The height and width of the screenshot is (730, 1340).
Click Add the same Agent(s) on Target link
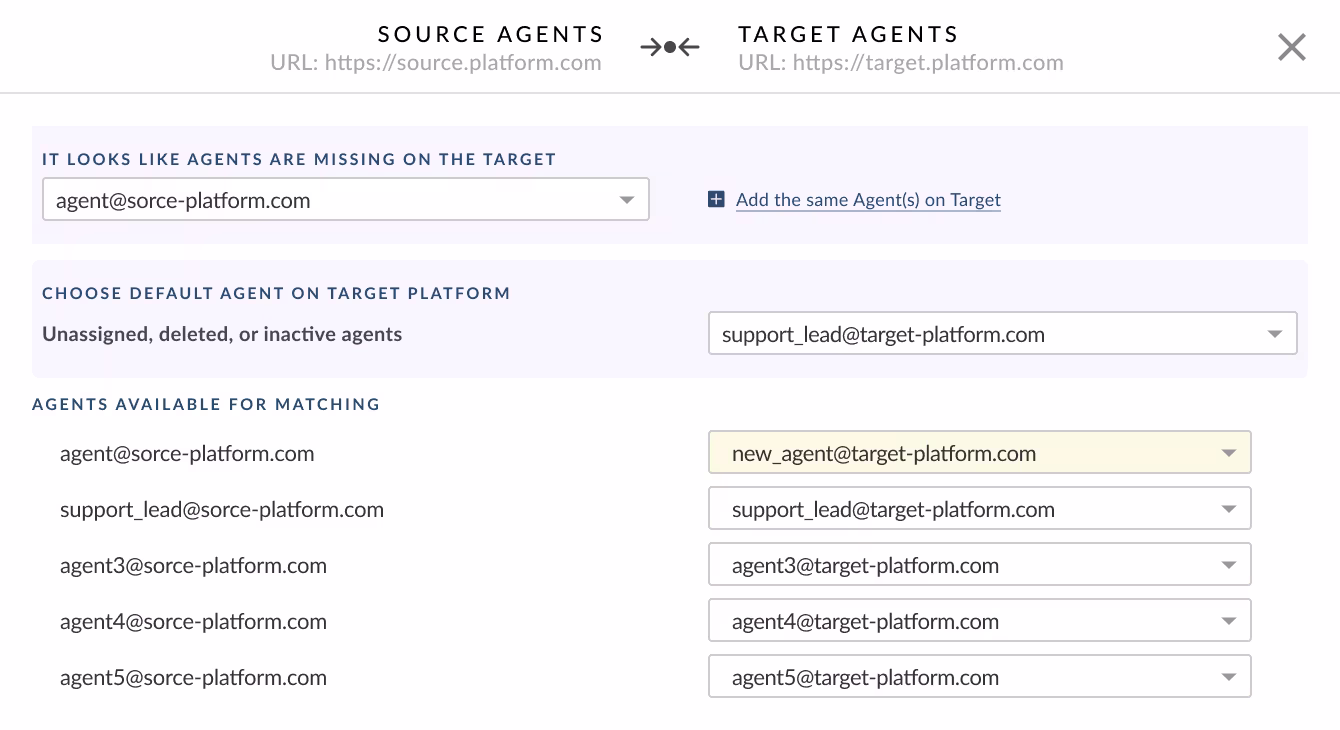(x=868, y=200)
